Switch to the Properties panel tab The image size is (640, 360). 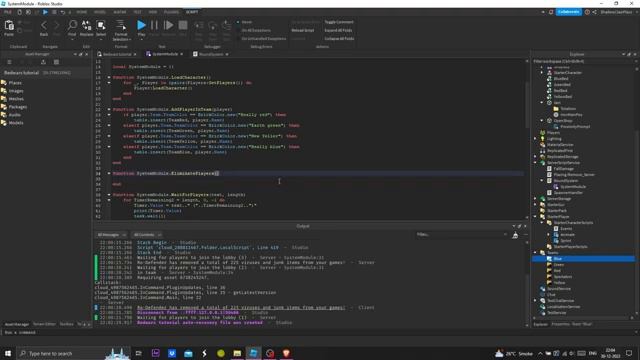pos(571,324)
